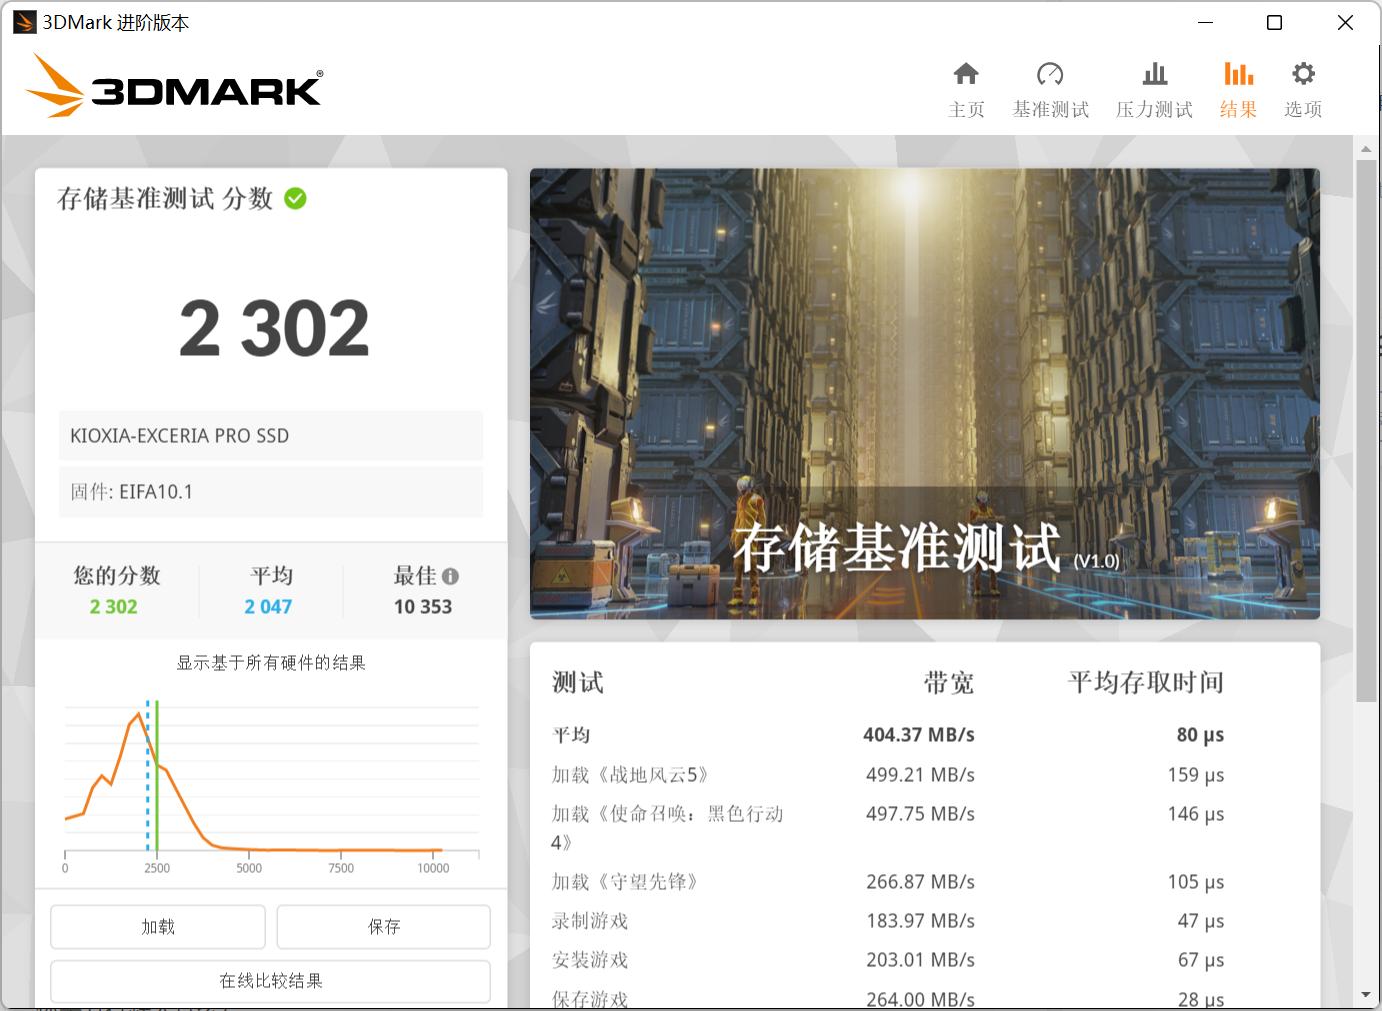
Task: Click the info icon next to 最佳
Action: pyautogui.click(x=452, y=576)
